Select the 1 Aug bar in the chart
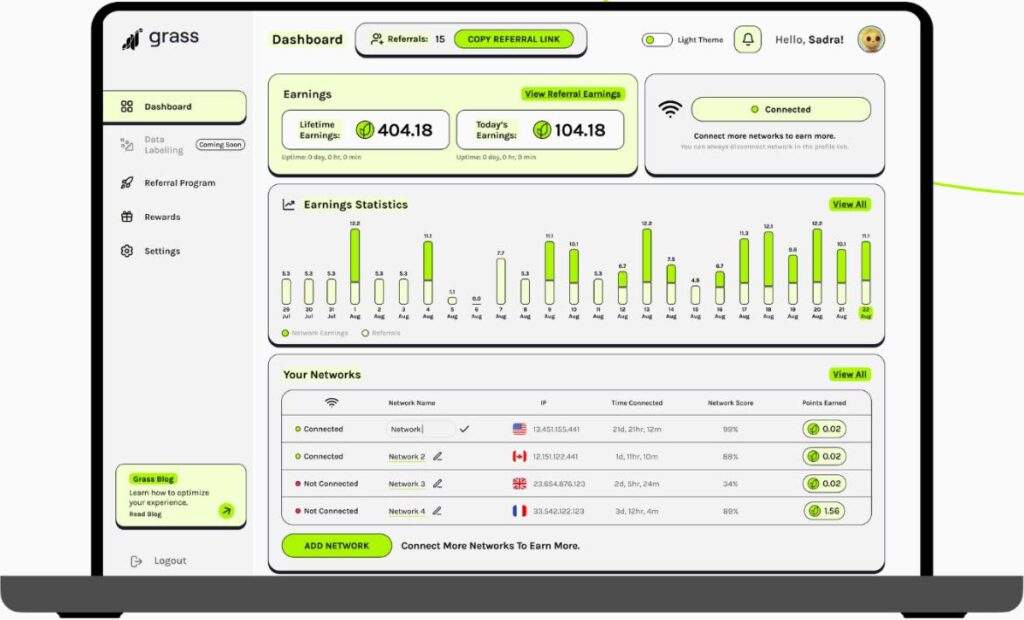The image size is (1024, 620). [355, 267]
